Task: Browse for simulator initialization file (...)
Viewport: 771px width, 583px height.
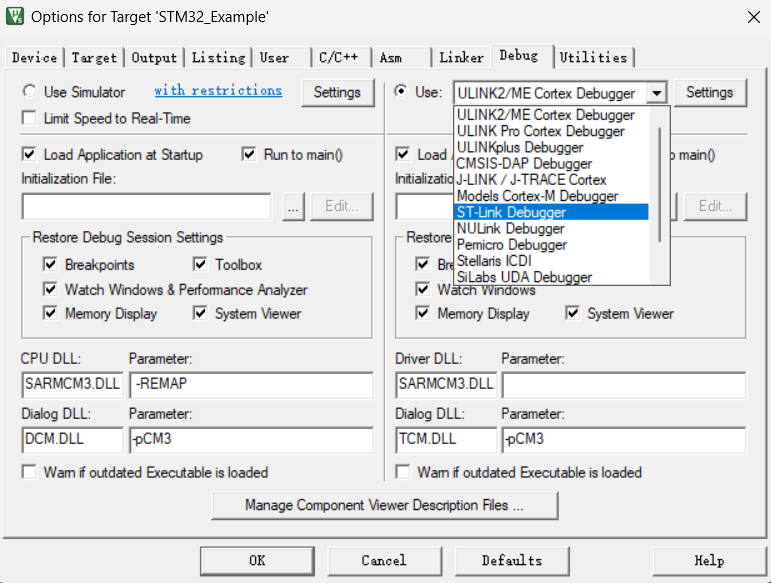Action: tap(294, 206)
